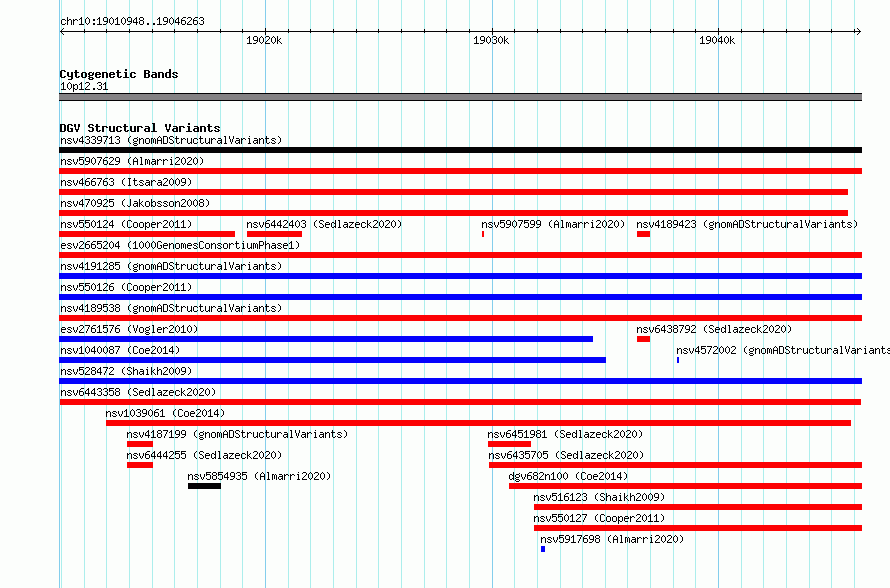
Task: Open nsv550127 (Cooper2011) label
Action: [599, 518]
